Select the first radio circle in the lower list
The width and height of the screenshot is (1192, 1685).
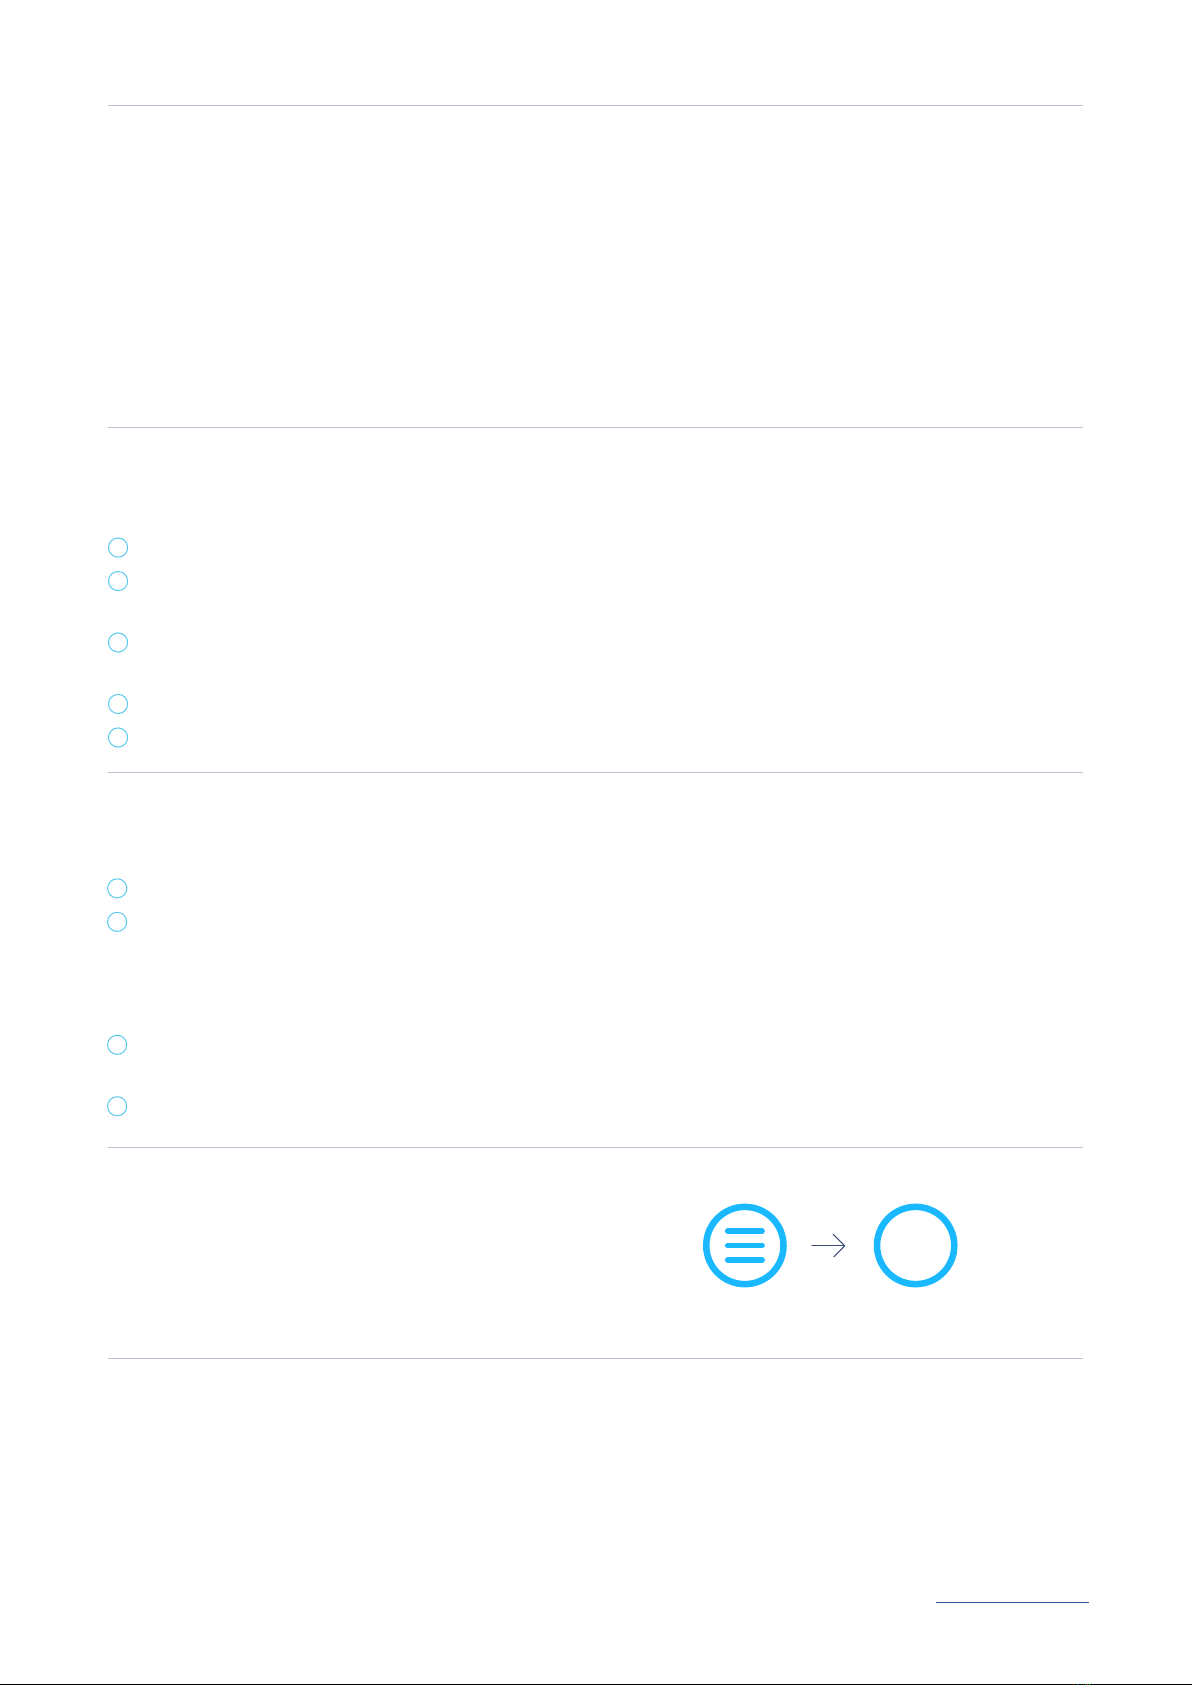coord(118,888)
